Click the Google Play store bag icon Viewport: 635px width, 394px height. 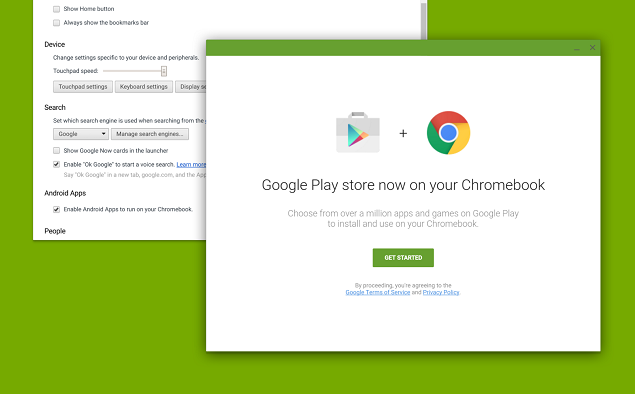358,132
